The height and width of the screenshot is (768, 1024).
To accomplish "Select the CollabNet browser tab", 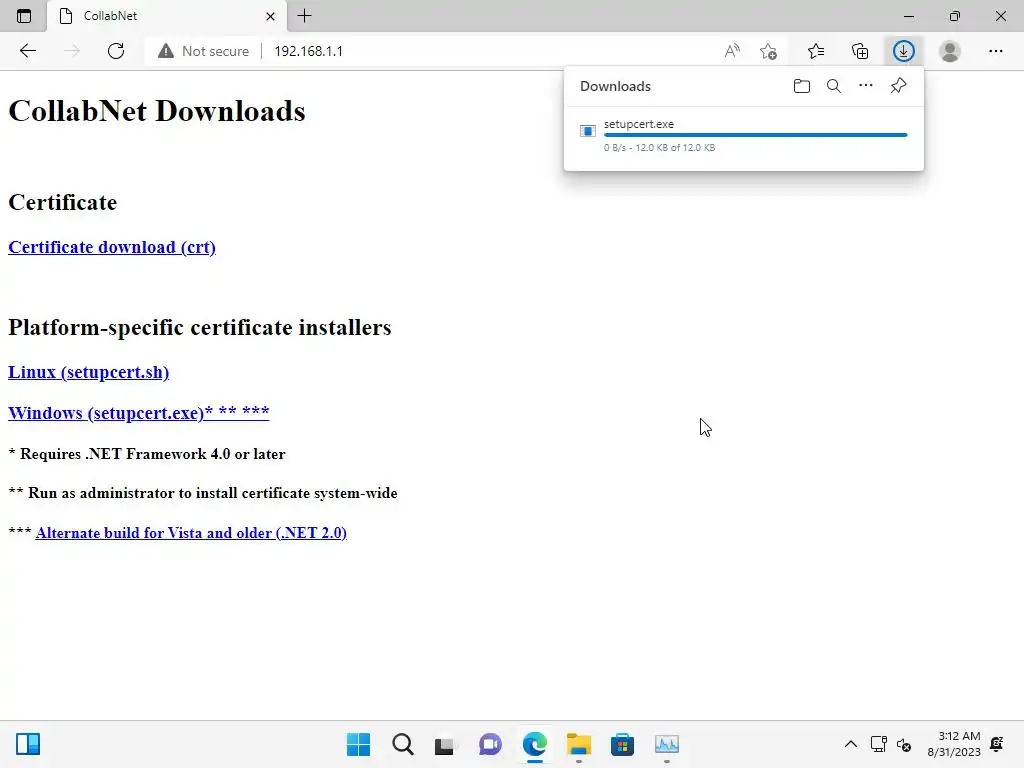I will click(167, 16).
